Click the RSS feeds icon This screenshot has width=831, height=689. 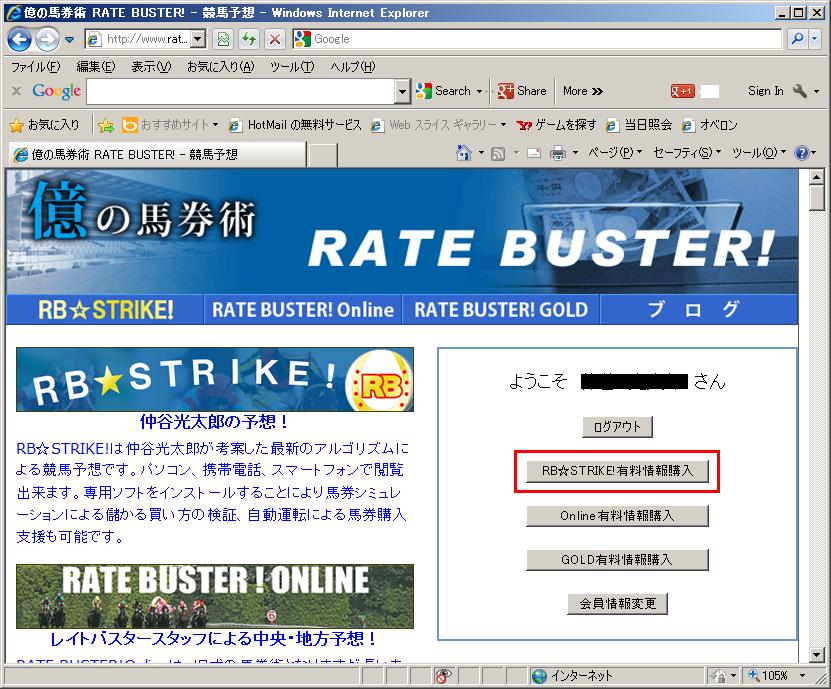tap(498, 154)
